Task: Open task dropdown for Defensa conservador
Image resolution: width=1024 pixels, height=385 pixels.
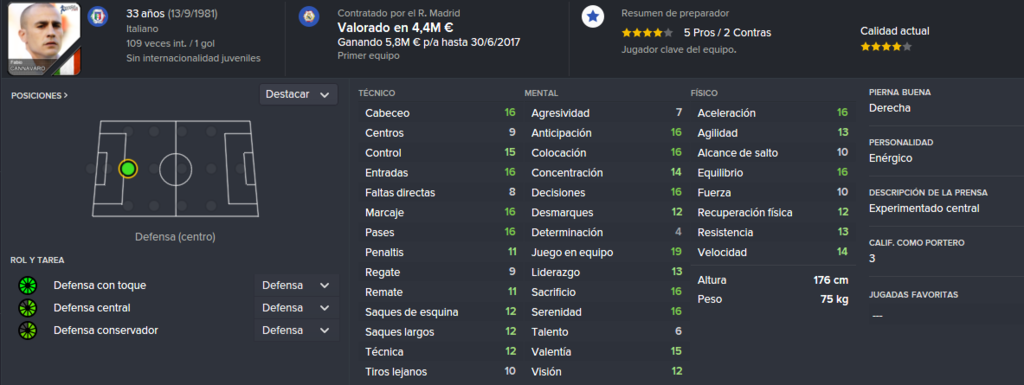Action: click(x=296, y=330)
